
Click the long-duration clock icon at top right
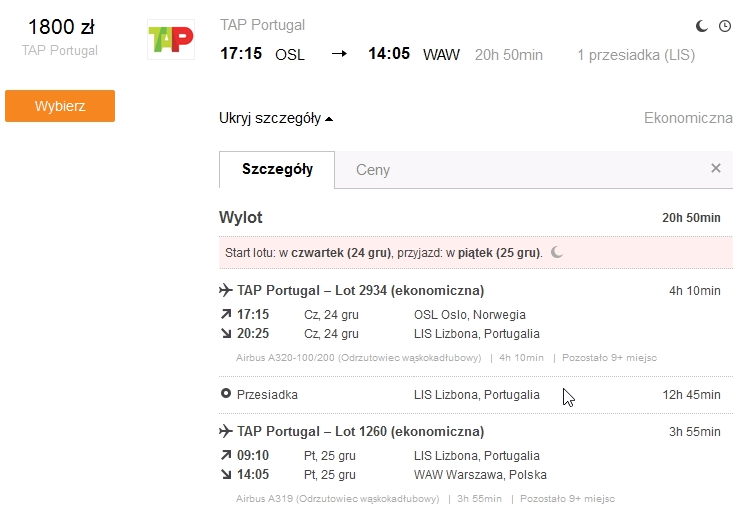pyautogui.click(x=725, y=26)
